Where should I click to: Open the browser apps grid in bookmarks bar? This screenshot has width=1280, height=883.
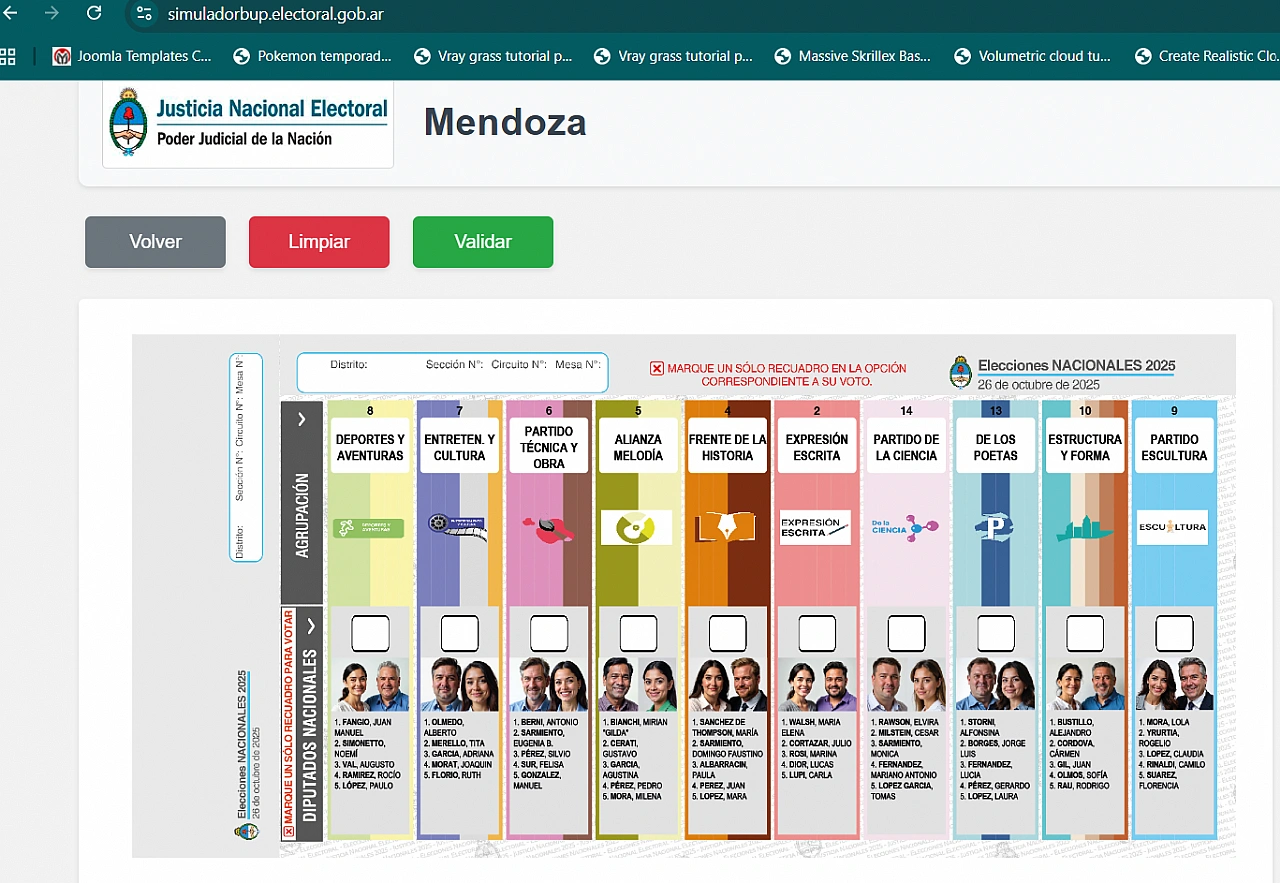8,56
